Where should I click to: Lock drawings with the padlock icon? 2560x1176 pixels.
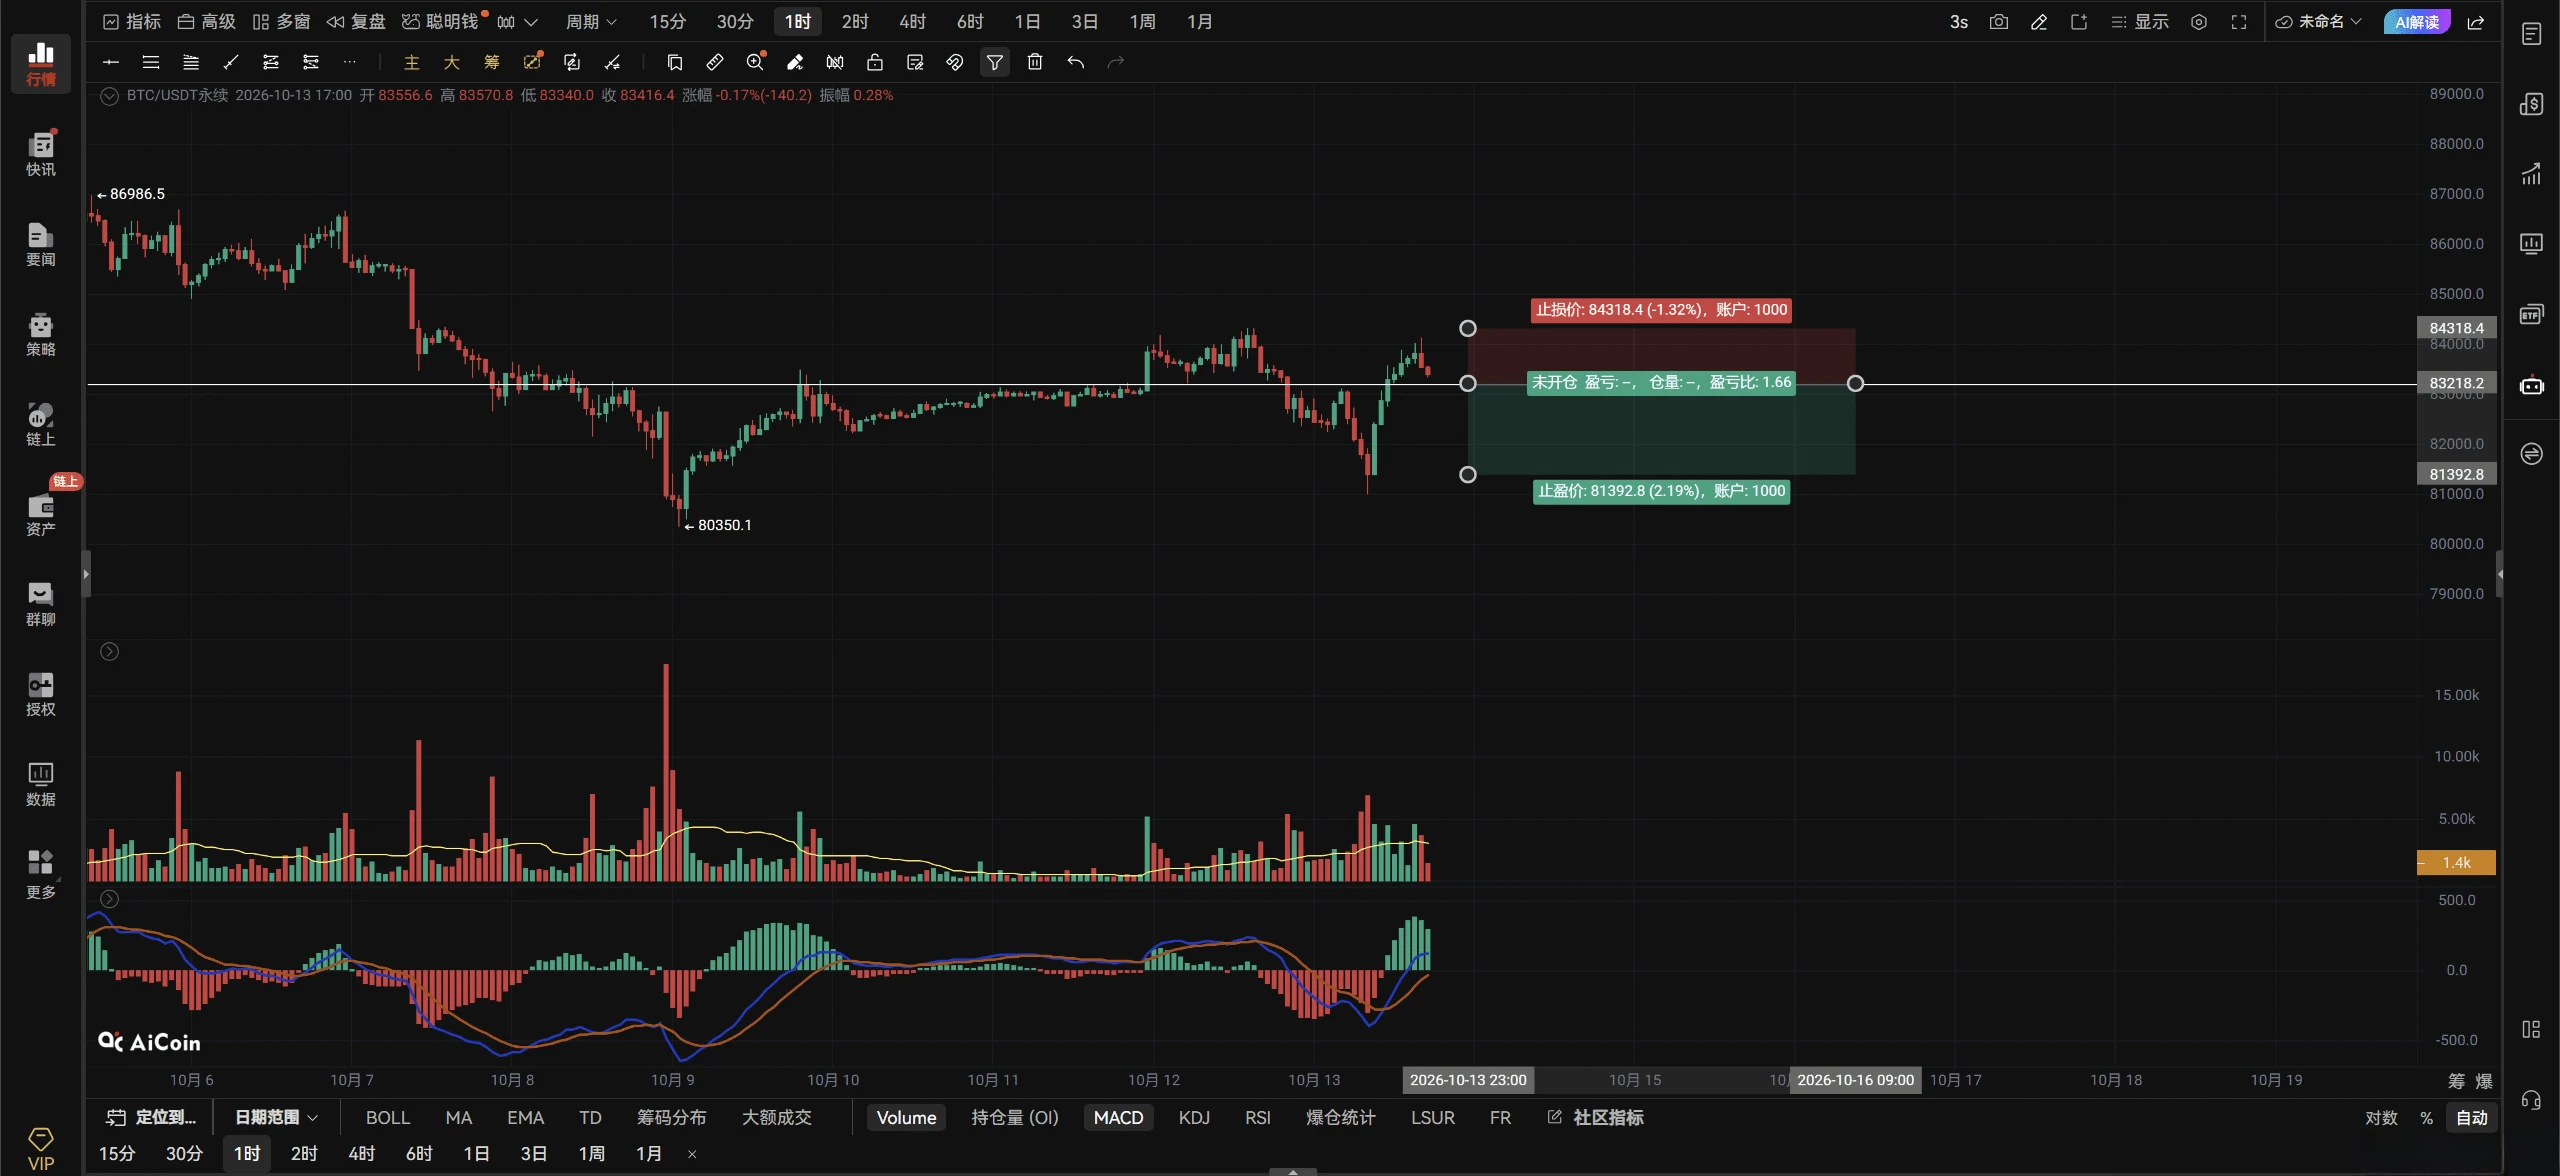tap(875, 62)
